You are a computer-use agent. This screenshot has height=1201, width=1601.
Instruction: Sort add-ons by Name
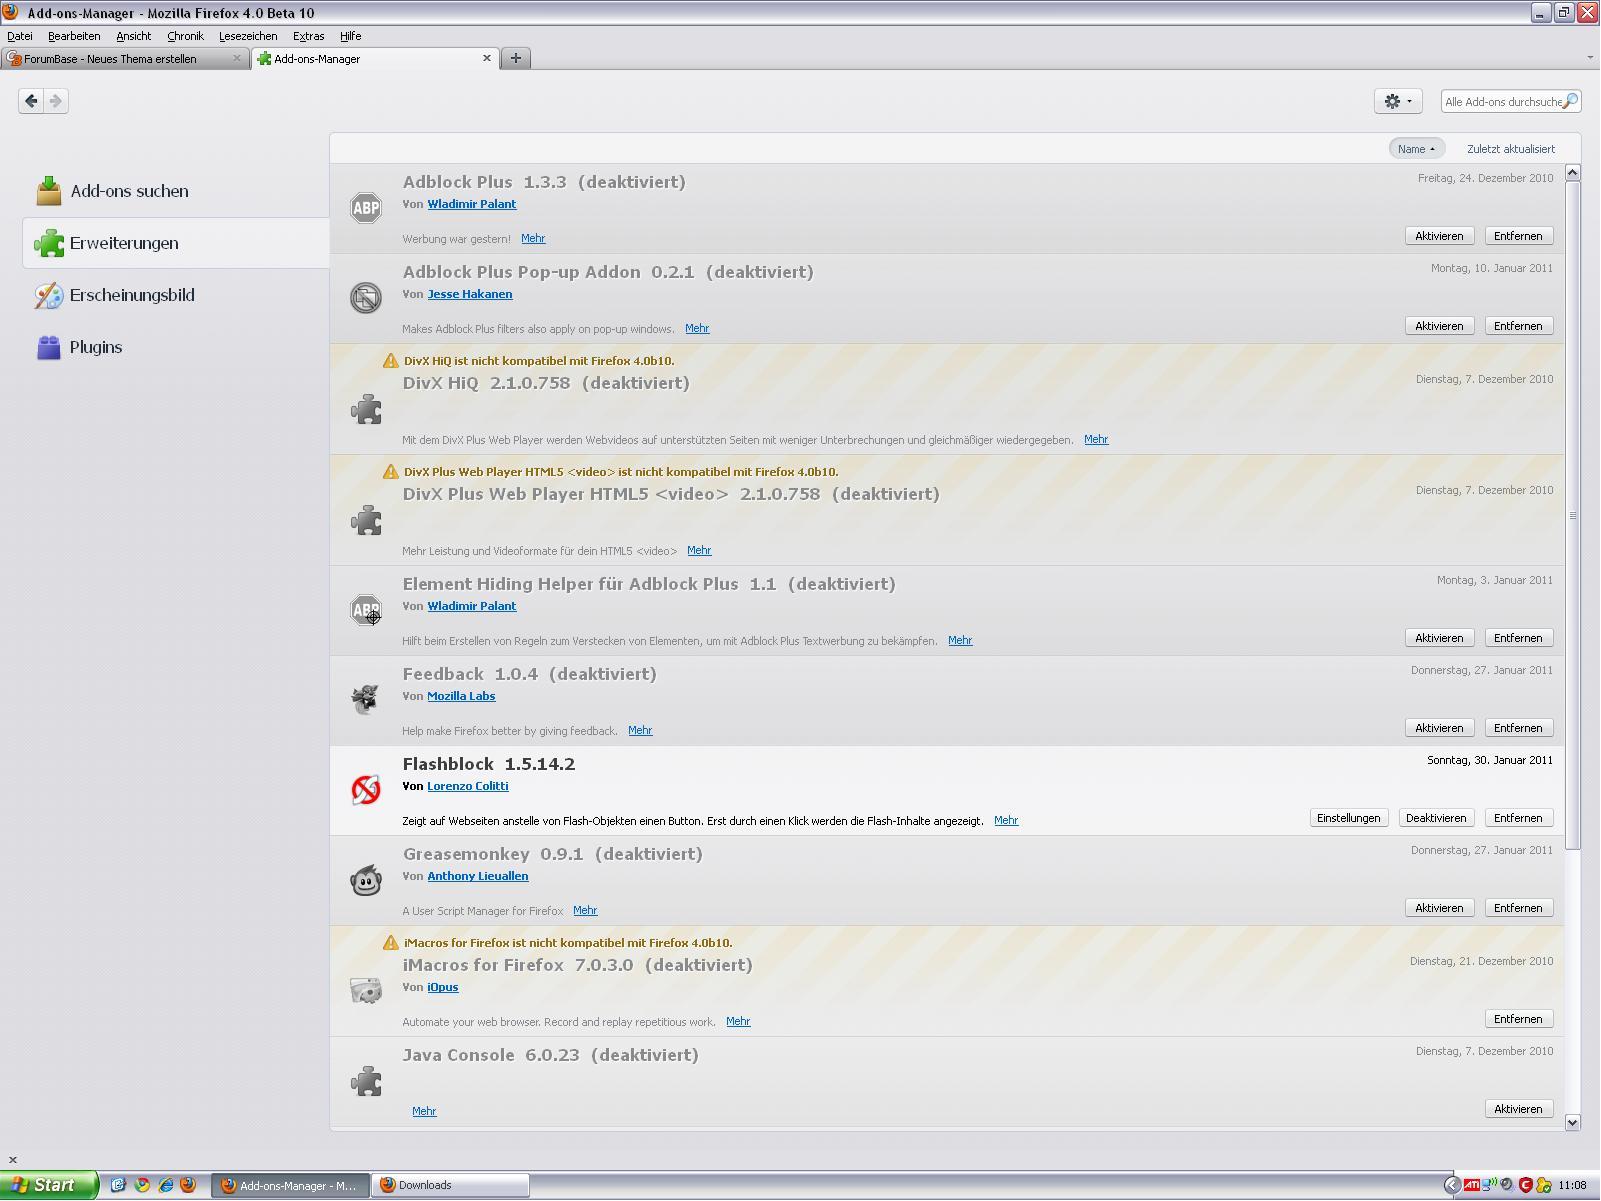pos(1417,149)
